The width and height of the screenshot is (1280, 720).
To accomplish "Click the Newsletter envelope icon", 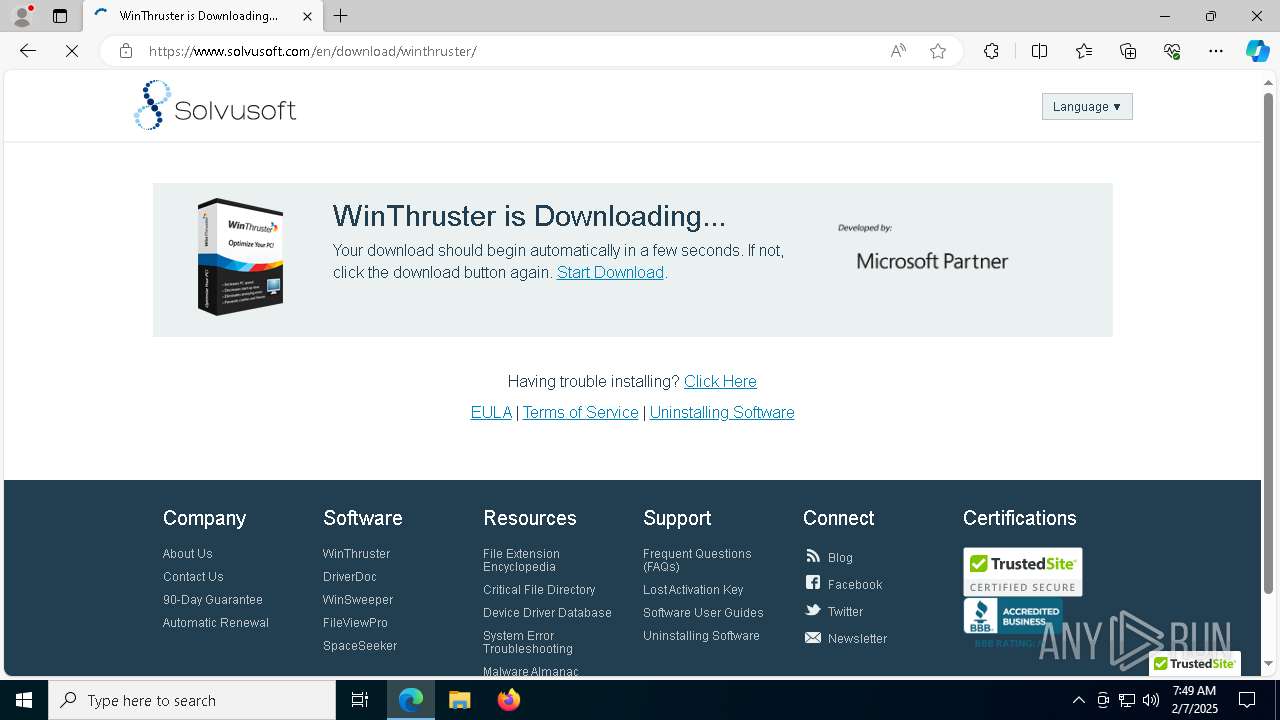I will [813, 637].
